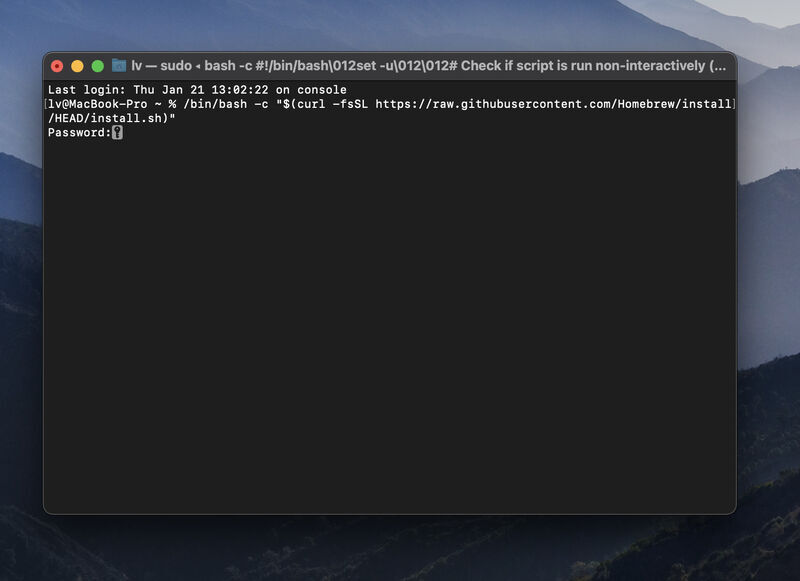Image resolution: width=800 pixels, height=581 pixels.
Task: Click the small arrow between sudo and bash
Action: tap(198, 66)
